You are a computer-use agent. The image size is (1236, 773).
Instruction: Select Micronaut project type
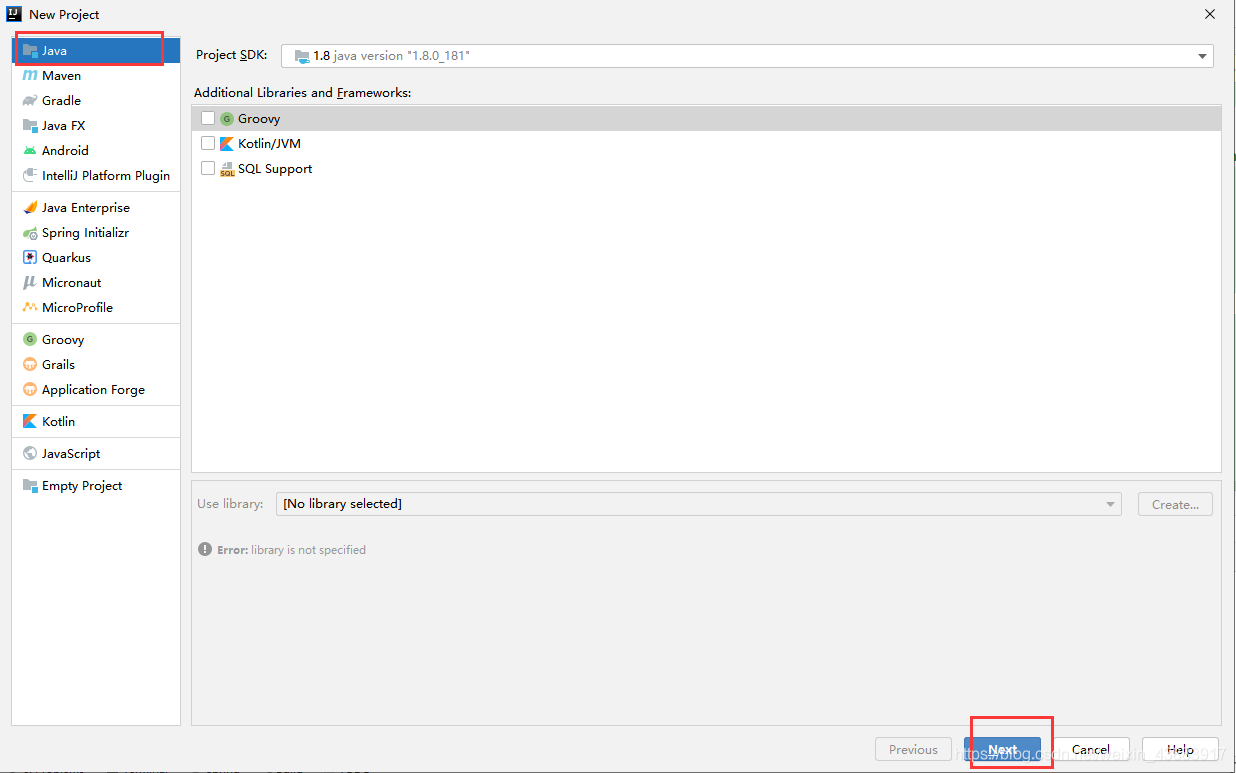pos(96,282)
